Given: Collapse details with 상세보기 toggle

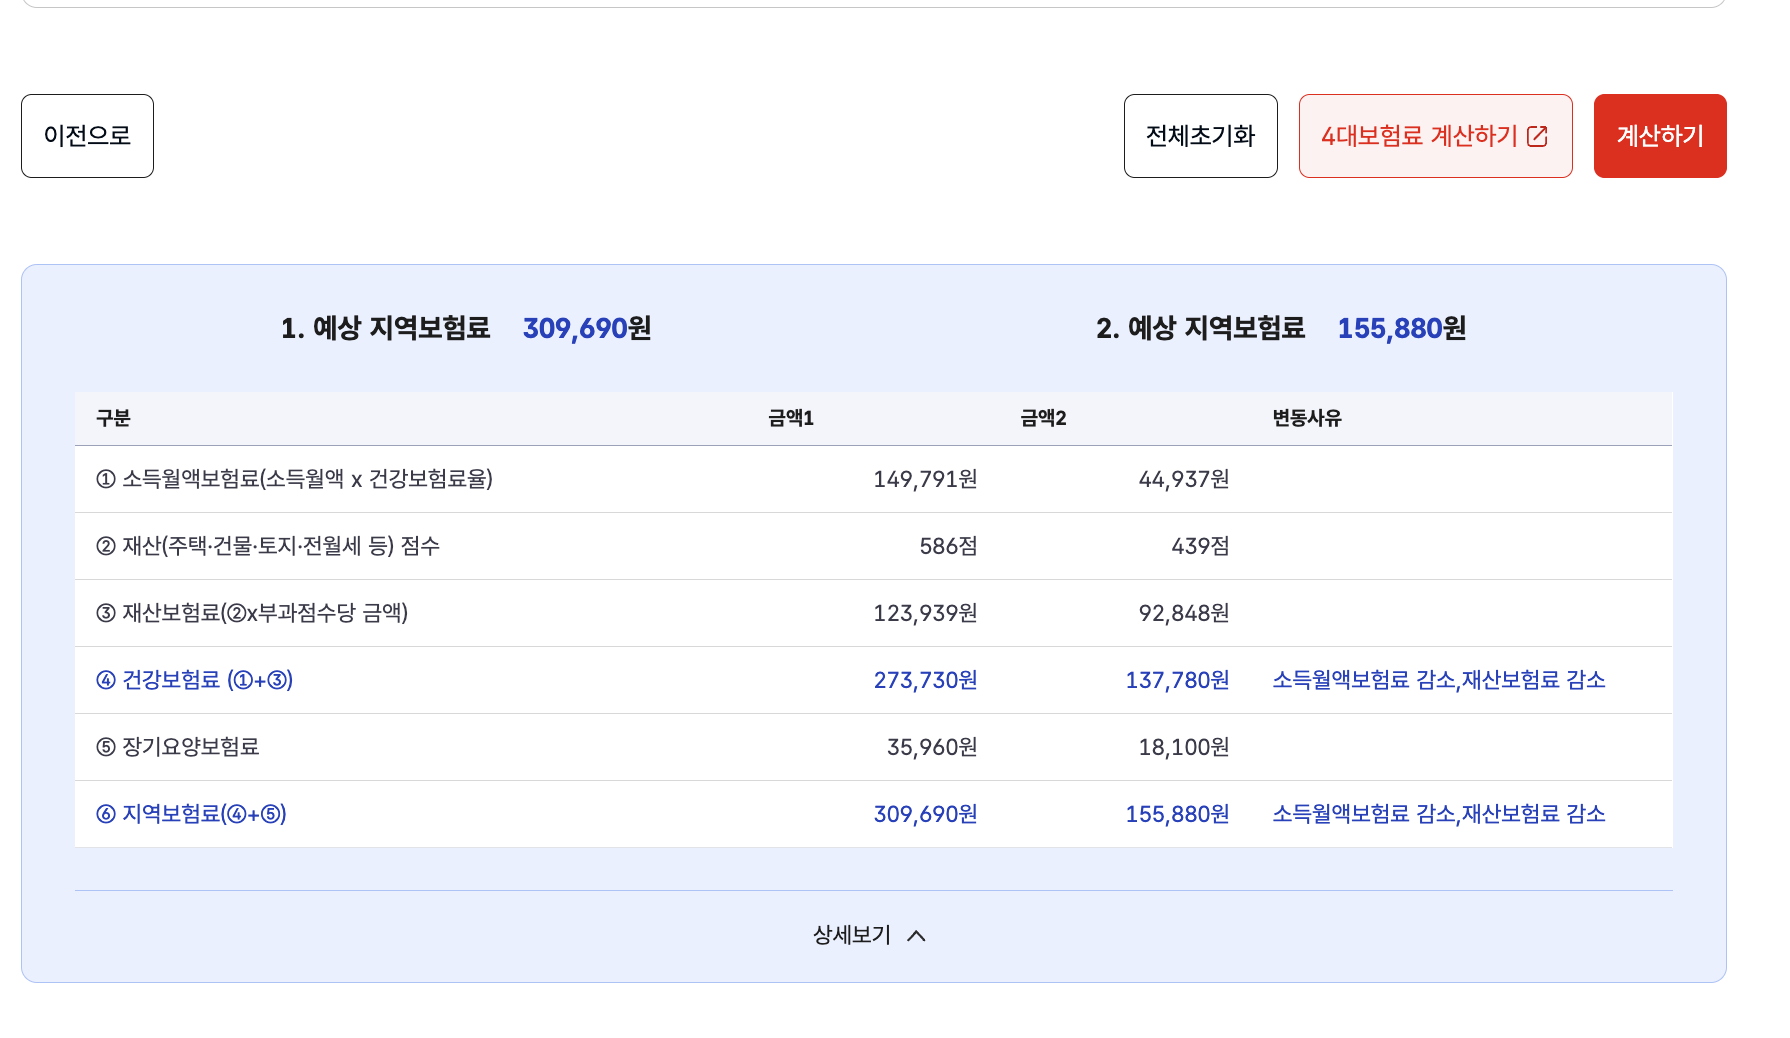Looking at the screenshot, I should (870, 935).
